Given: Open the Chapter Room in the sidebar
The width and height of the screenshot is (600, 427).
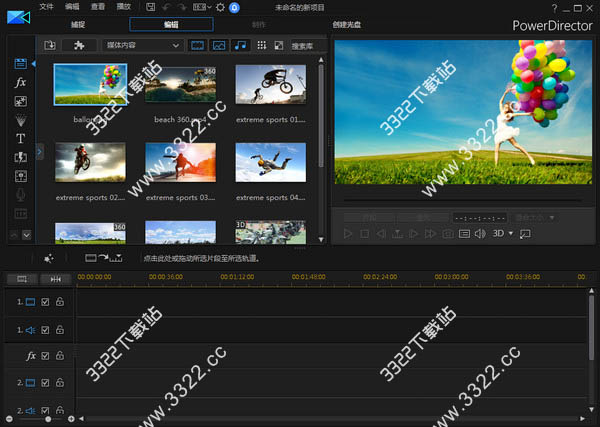Looking at the screenshot, I should click(x=20, y=214).
